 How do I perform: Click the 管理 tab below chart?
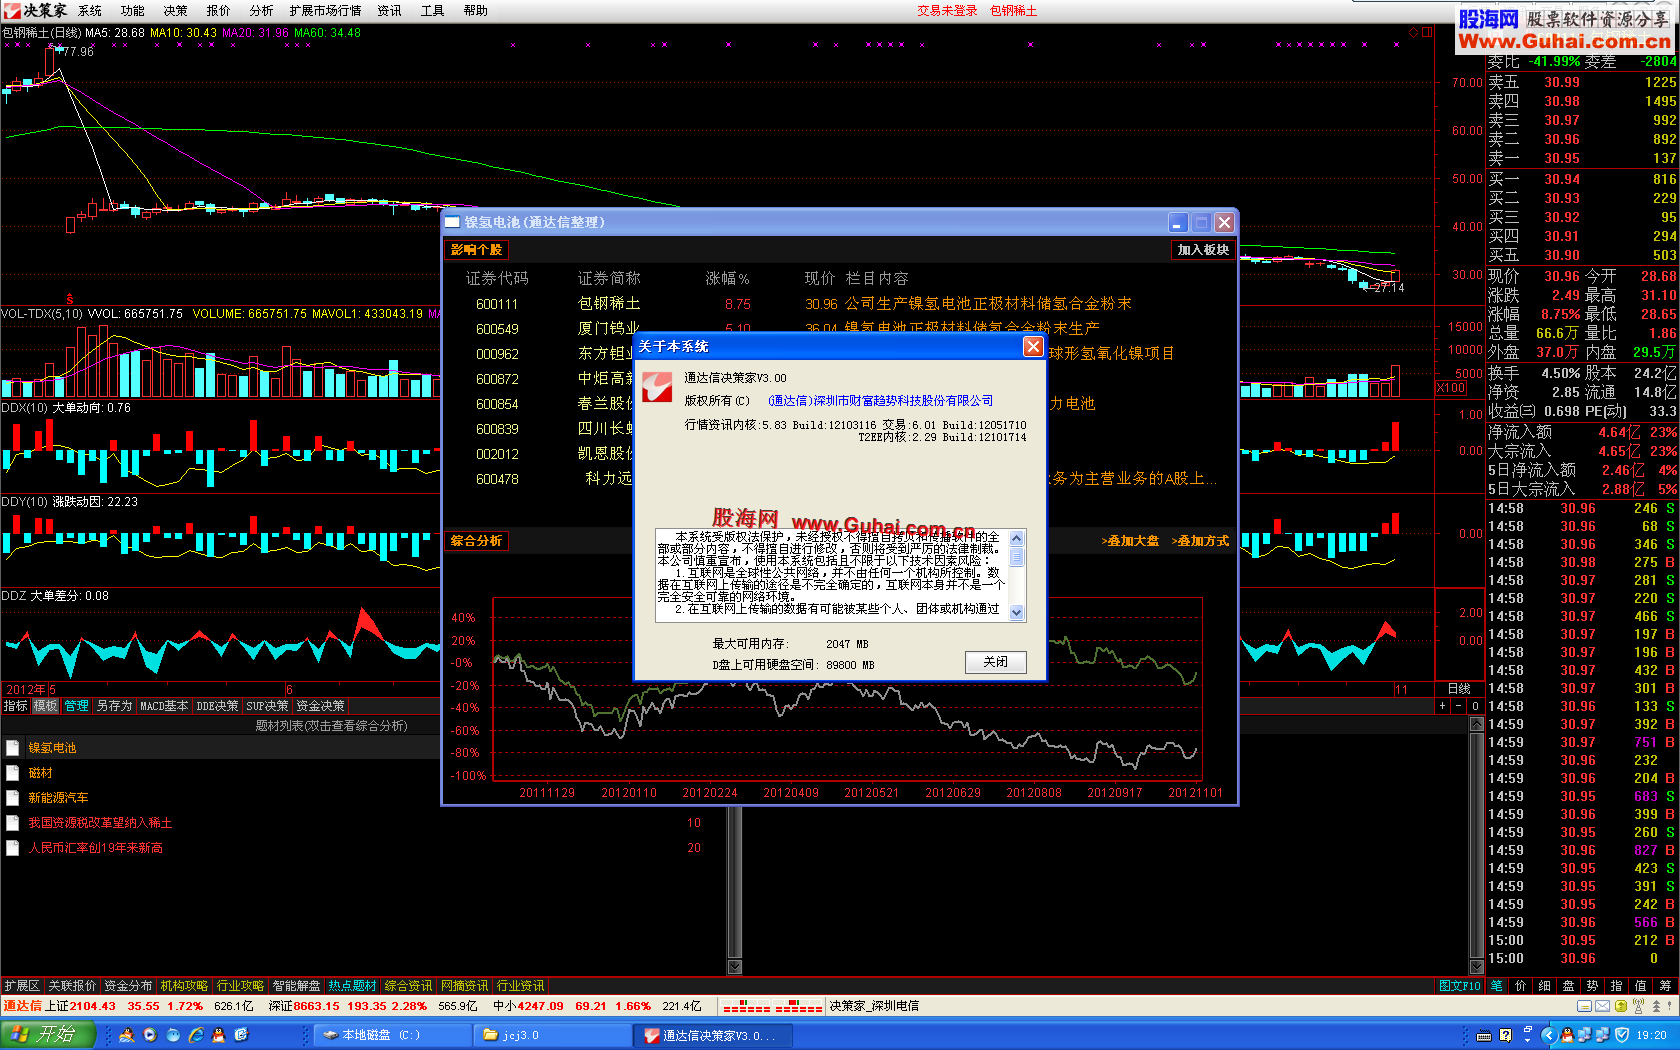(76, 706)
